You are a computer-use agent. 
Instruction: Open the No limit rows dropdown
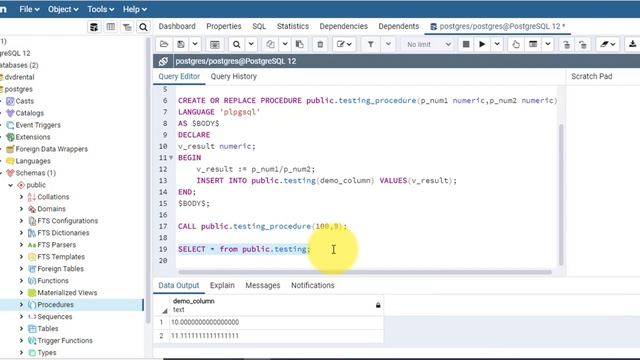(x=429, y=44)
